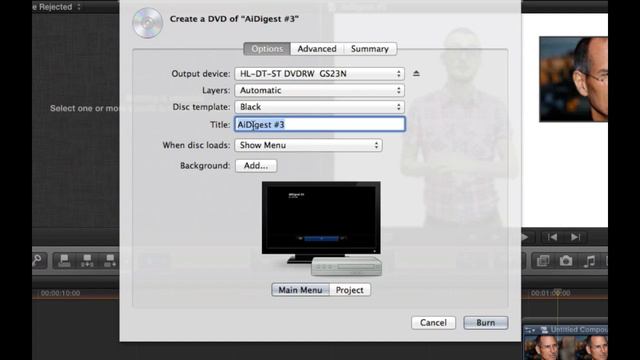This screenshot has height=360, width=640.
Task: Open the Rejected filter dropdown in browser
Action: click(x=57, y=7)
